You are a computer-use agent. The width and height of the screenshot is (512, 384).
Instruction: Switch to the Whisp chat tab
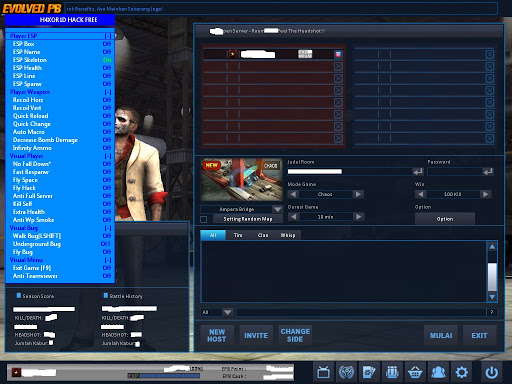click(x=288, y=235)
